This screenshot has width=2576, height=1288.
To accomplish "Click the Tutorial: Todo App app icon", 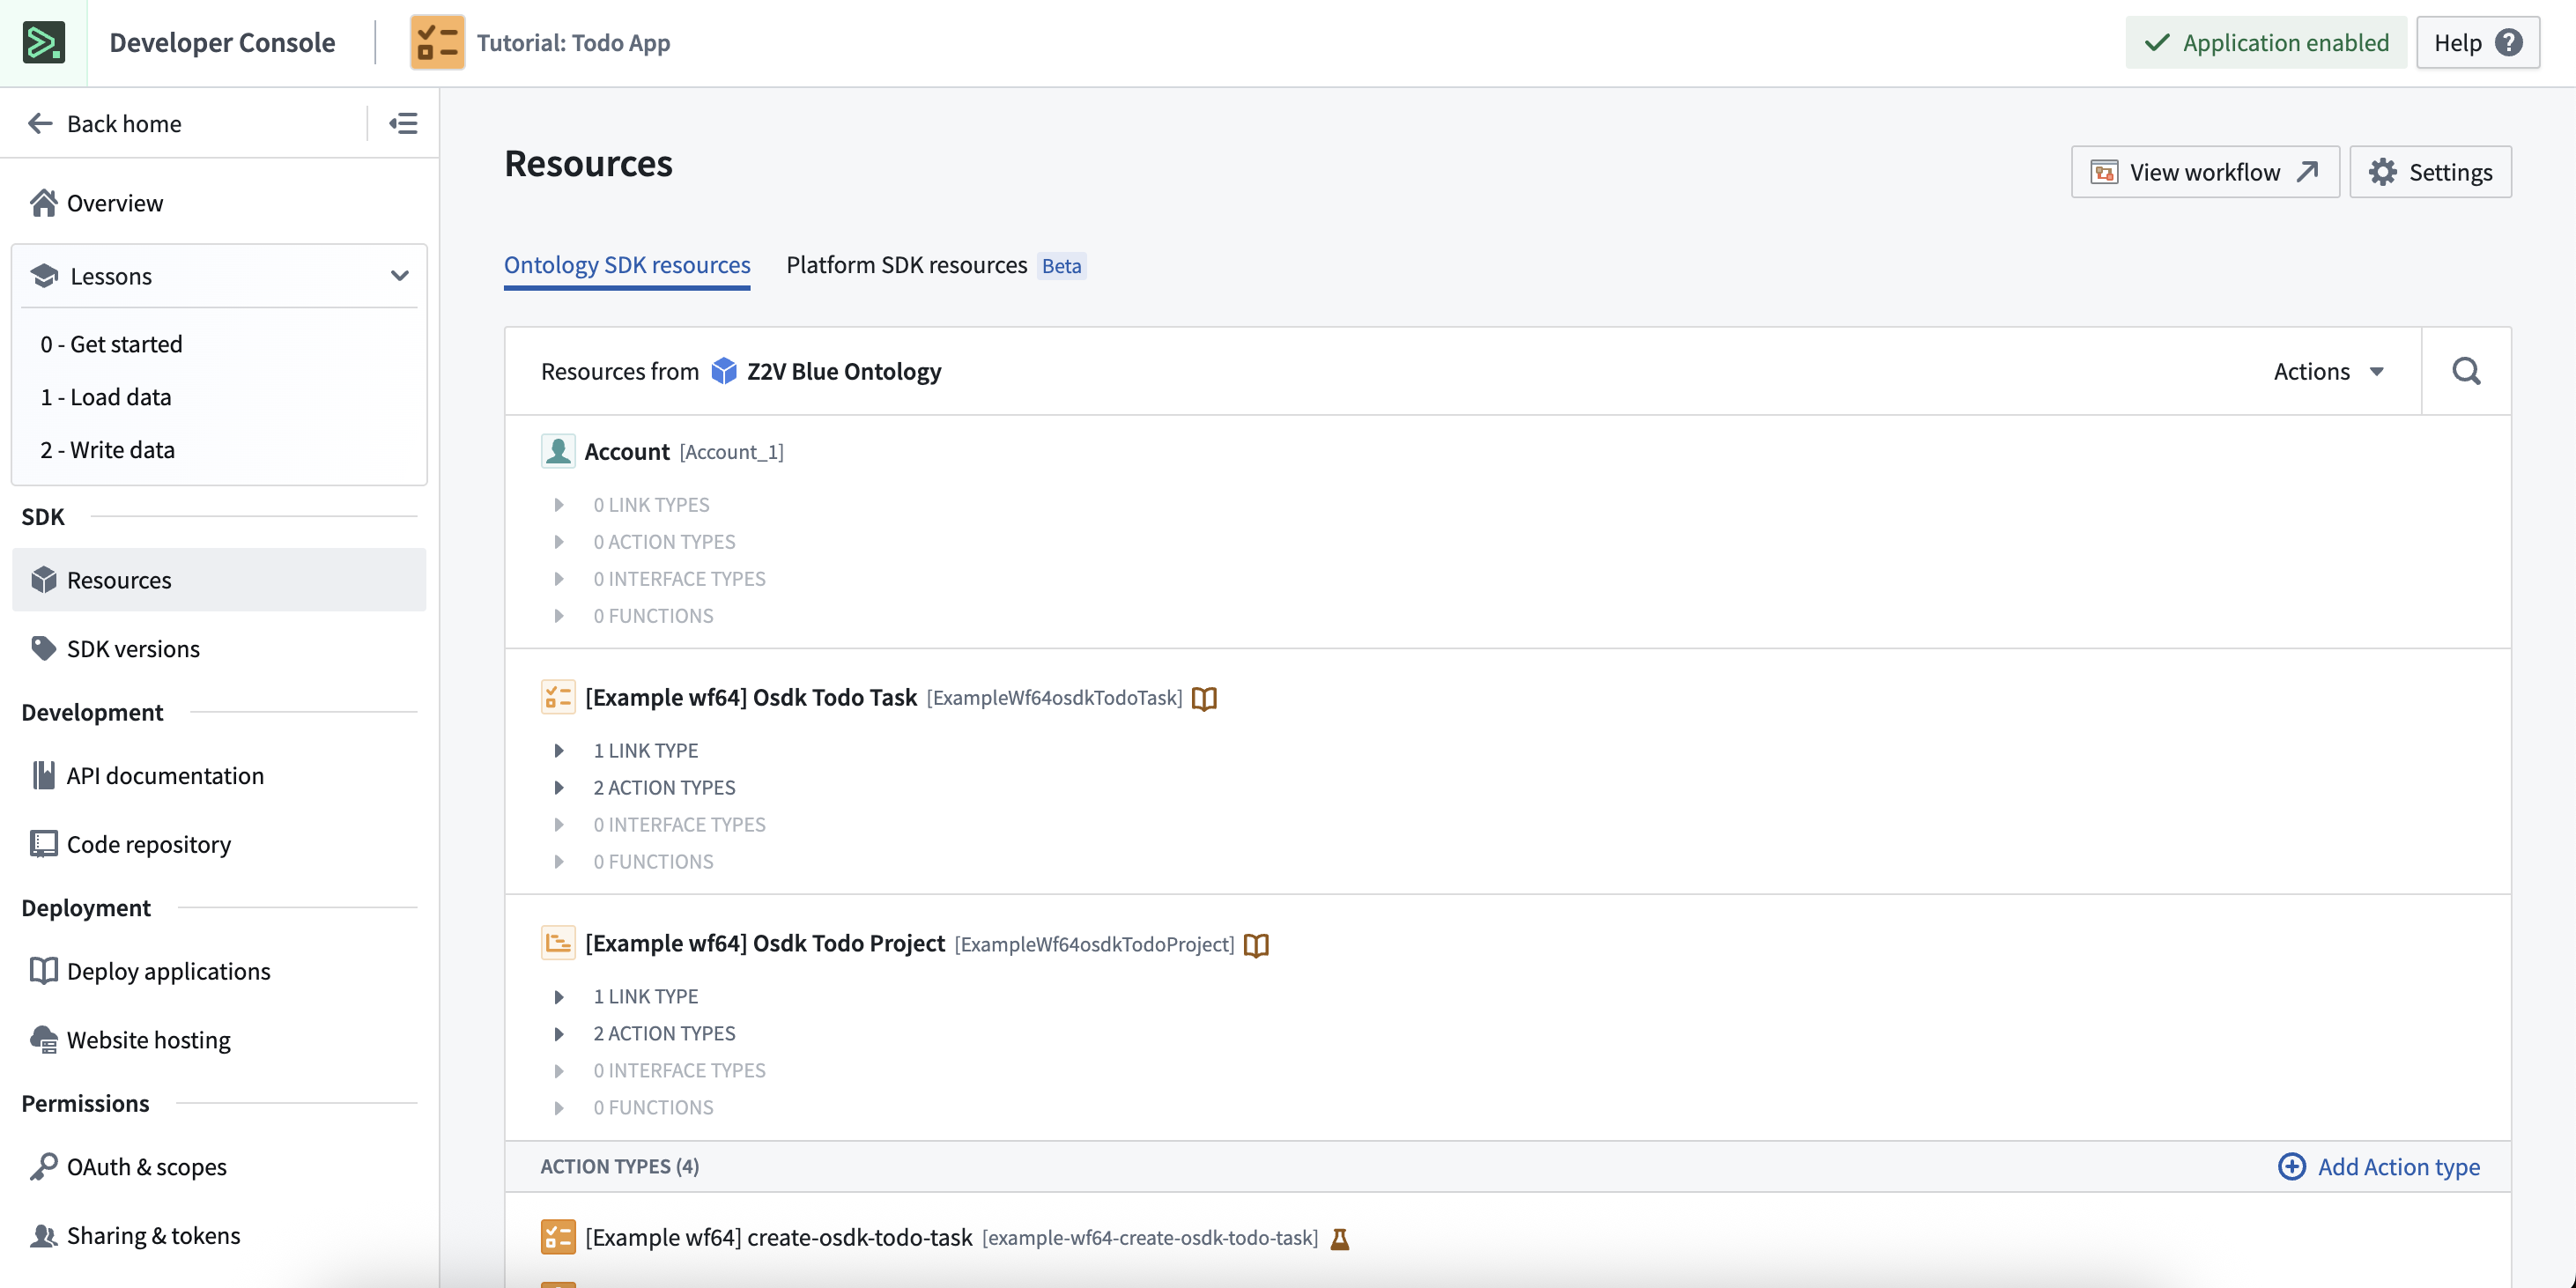I will coord(437,42).
